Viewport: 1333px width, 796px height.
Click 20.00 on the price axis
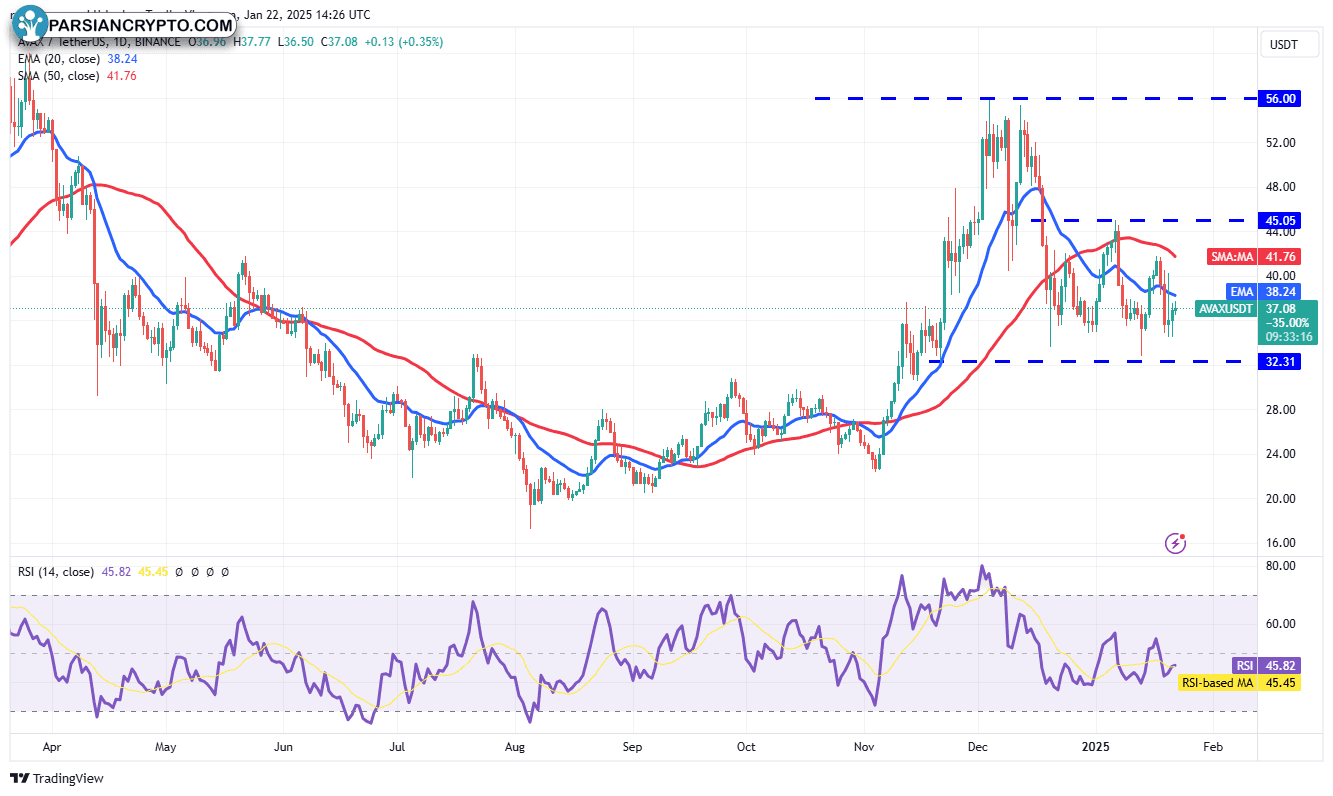coord(1281,498)
